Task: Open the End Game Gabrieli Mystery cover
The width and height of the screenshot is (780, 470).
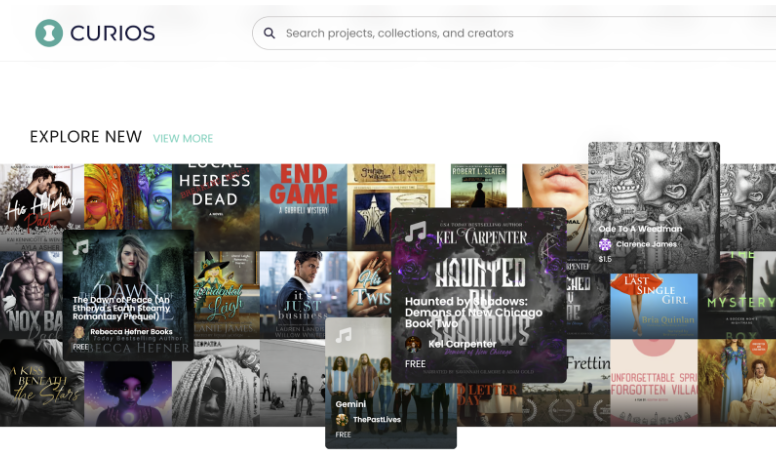Action: (x=303, y=206)
